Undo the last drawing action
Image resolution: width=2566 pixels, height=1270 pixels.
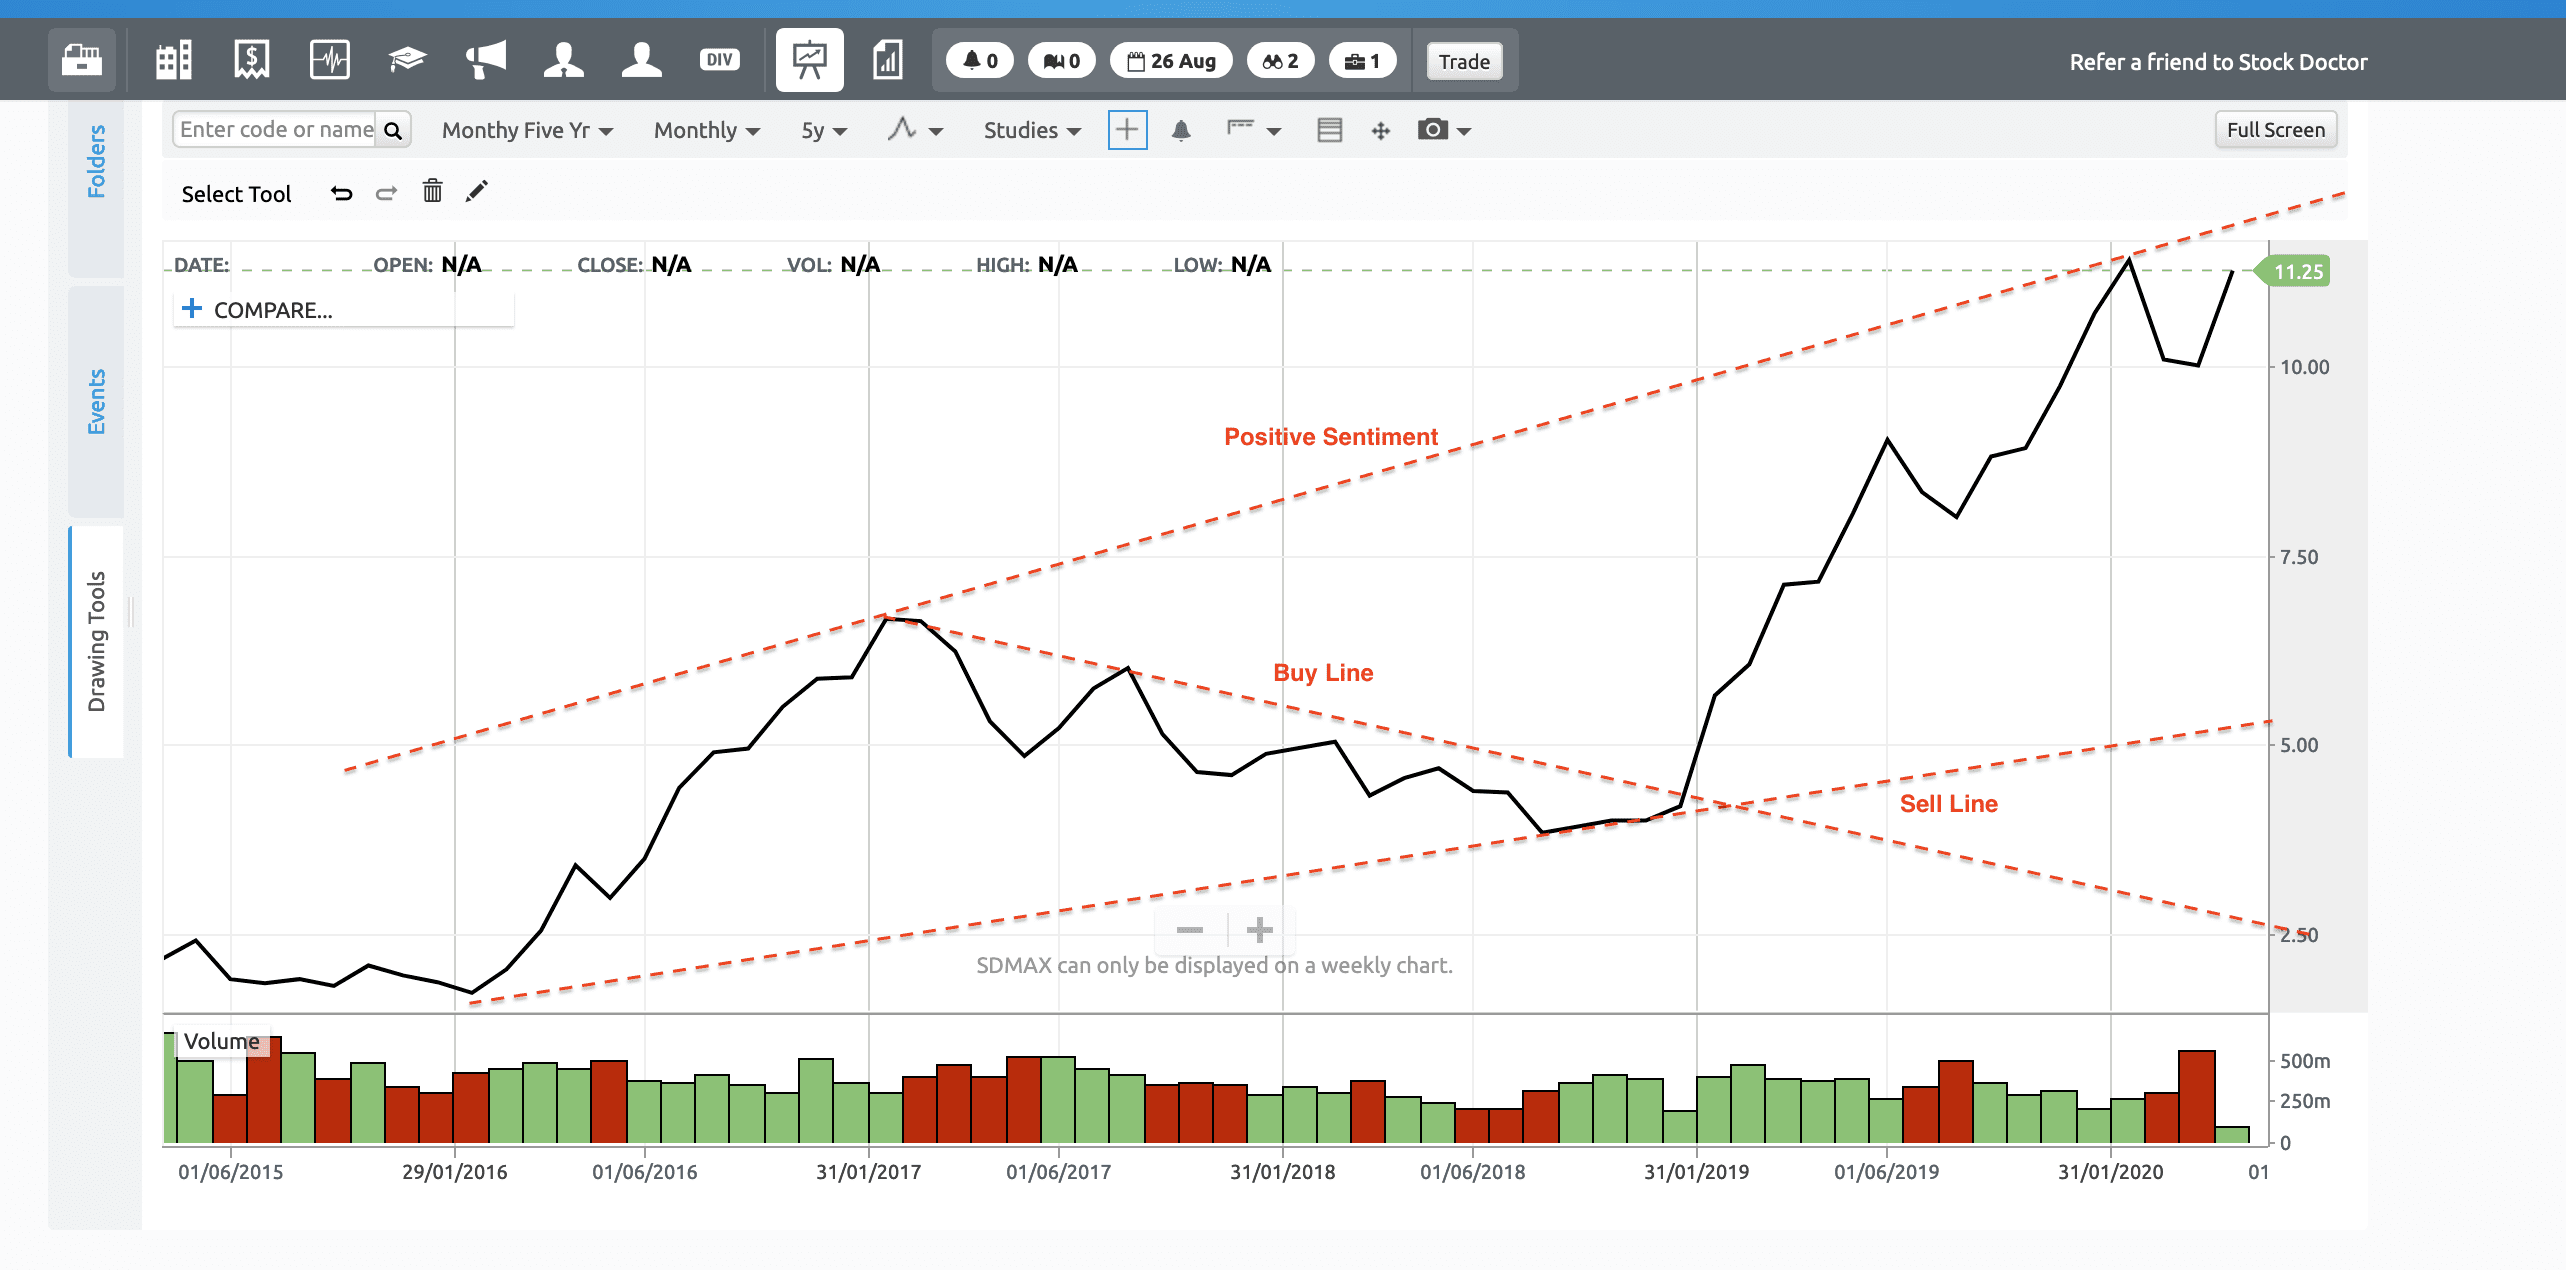pos(342,192)
